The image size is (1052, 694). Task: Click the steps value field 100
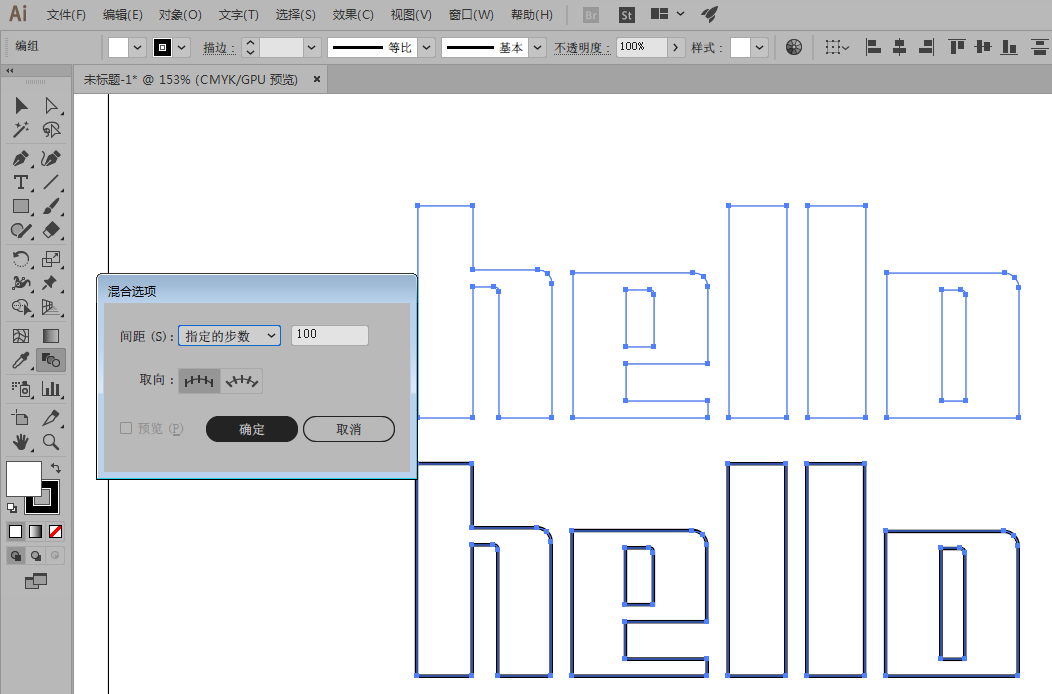pos(329,334)
